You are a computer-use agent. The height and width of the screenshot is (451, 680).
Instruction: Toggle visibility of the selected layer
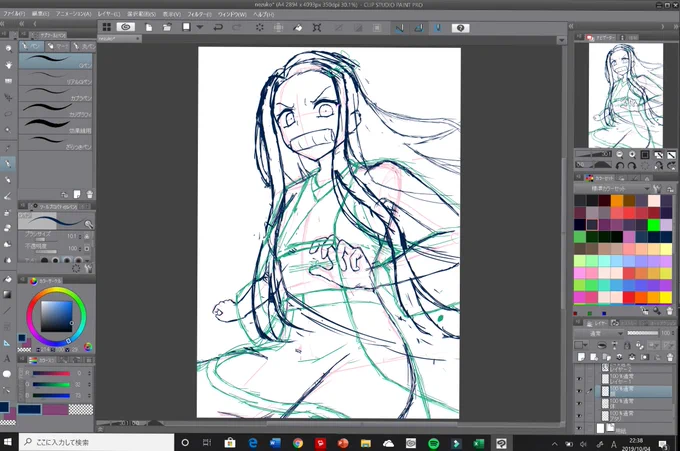579,391
